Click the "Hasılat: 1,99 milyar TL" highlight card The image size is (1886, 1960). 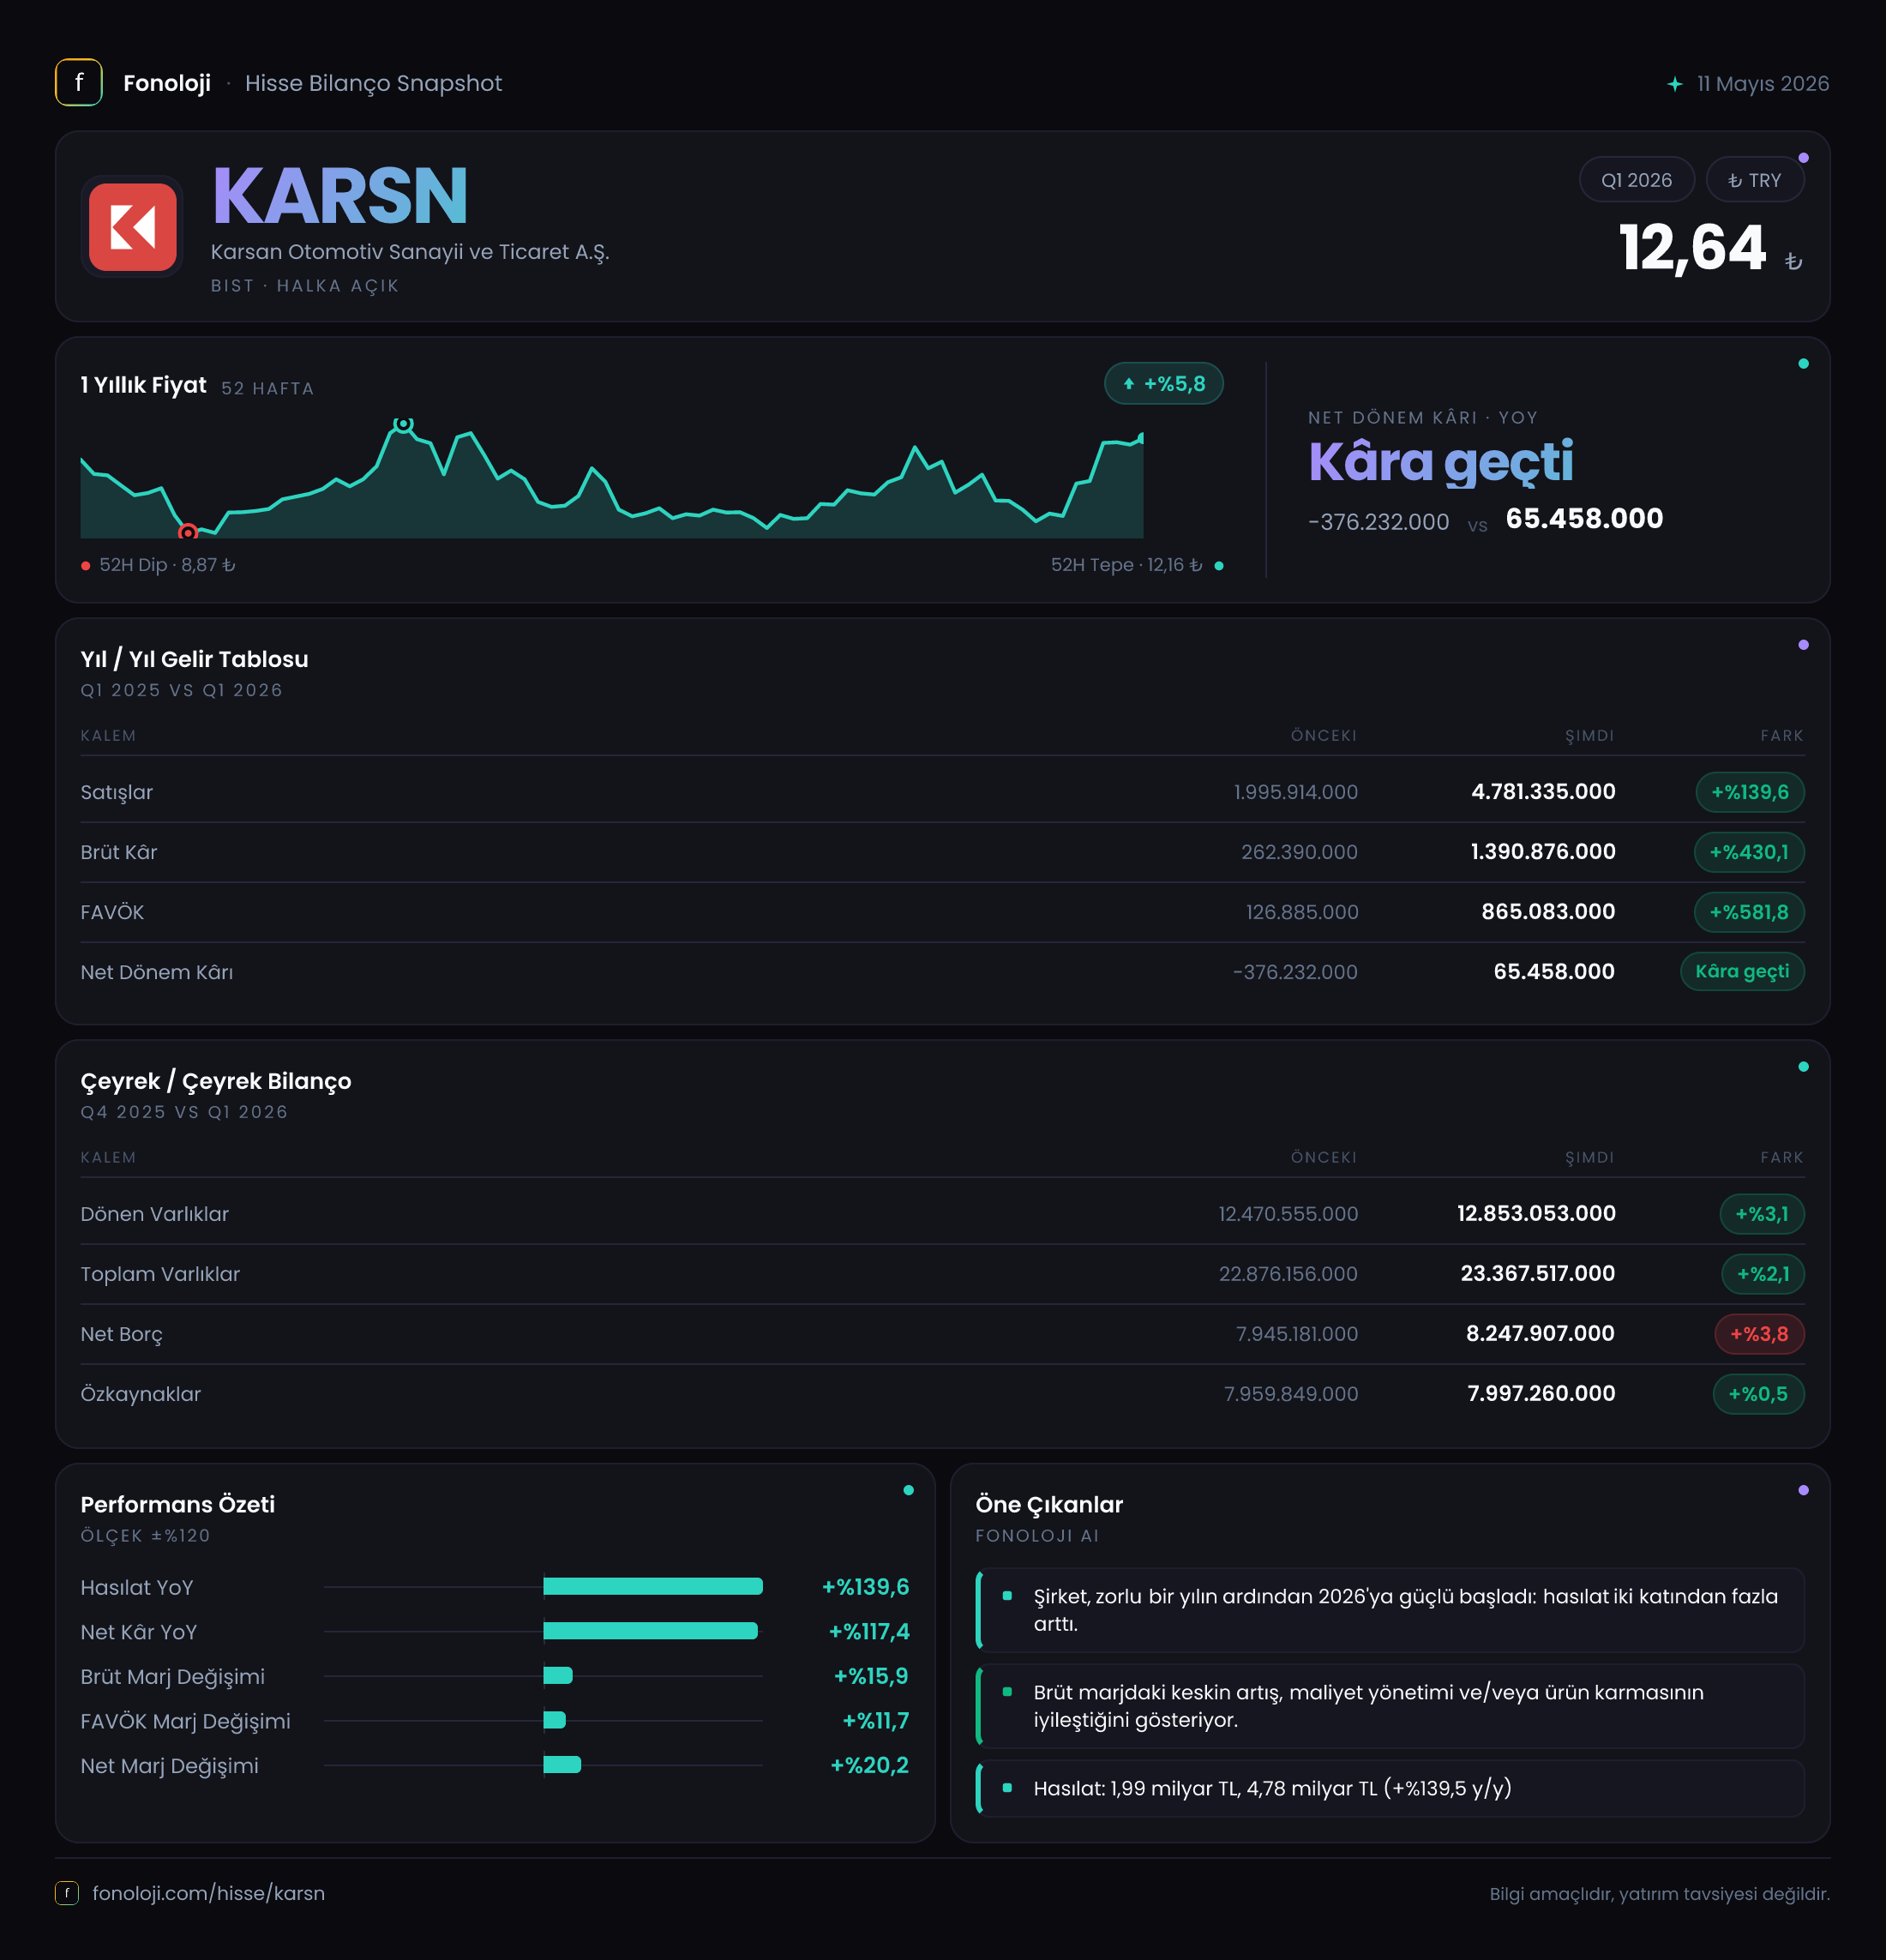pos(1390,1788)
